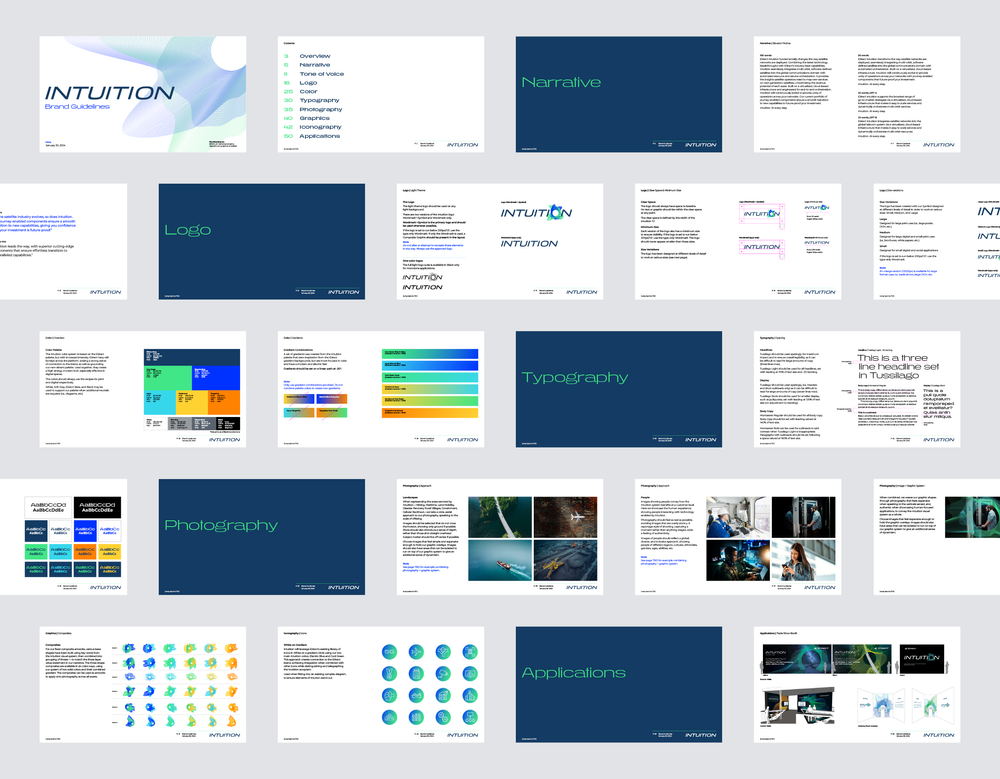Click the orange swatch in the color palette

(224, 403)
